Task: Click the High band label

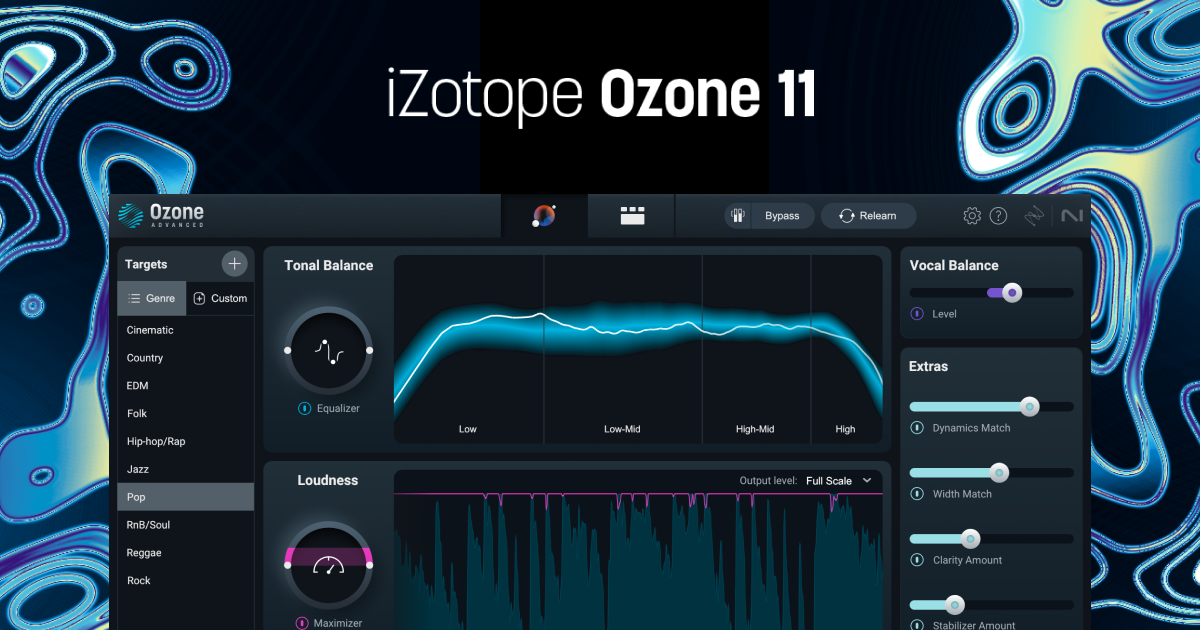Action: [x=846, y=429]
